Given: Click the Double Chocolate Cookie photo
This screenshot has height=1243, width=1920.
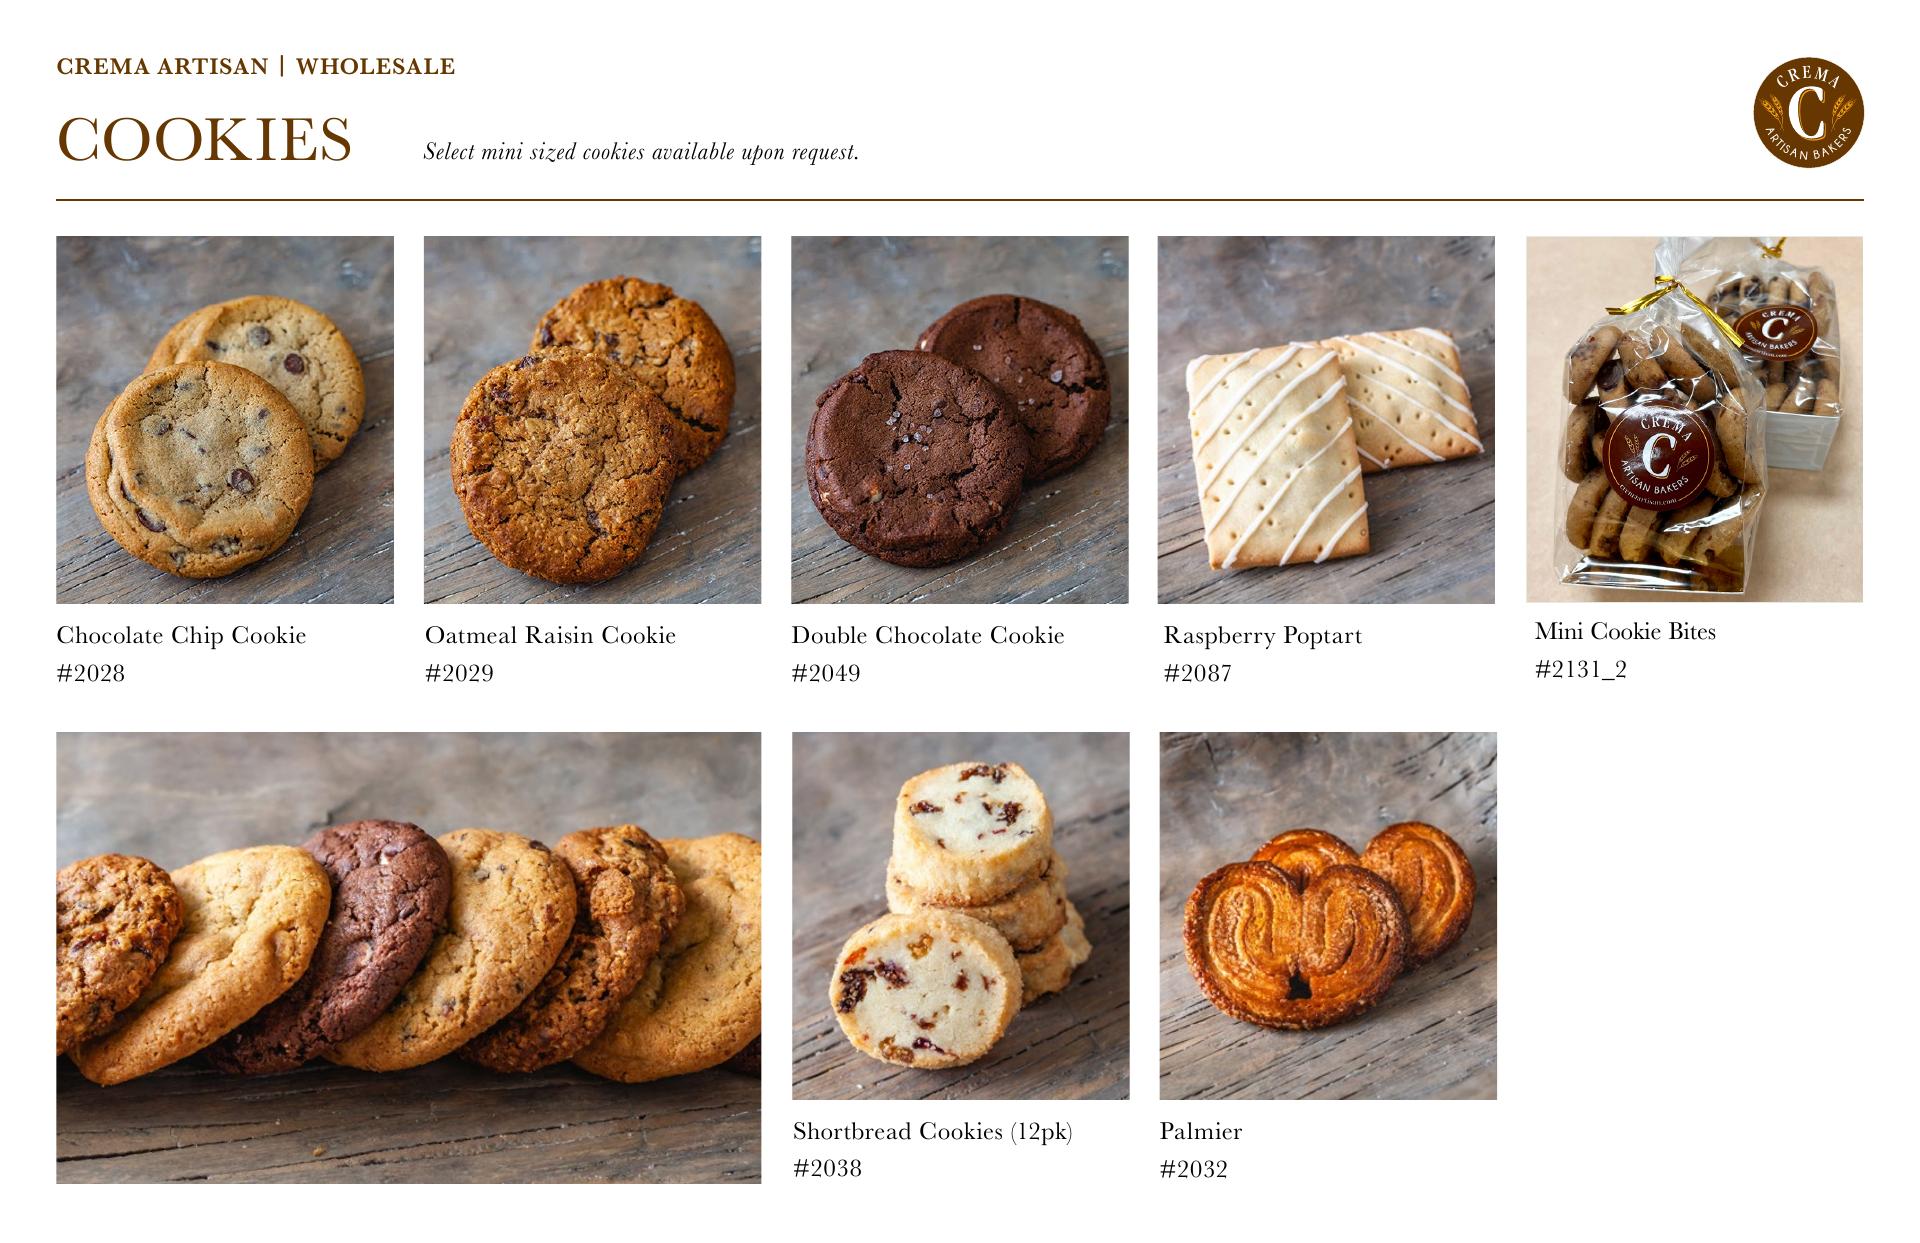Looking at the screenshot, I should click(x=960, y=420).
